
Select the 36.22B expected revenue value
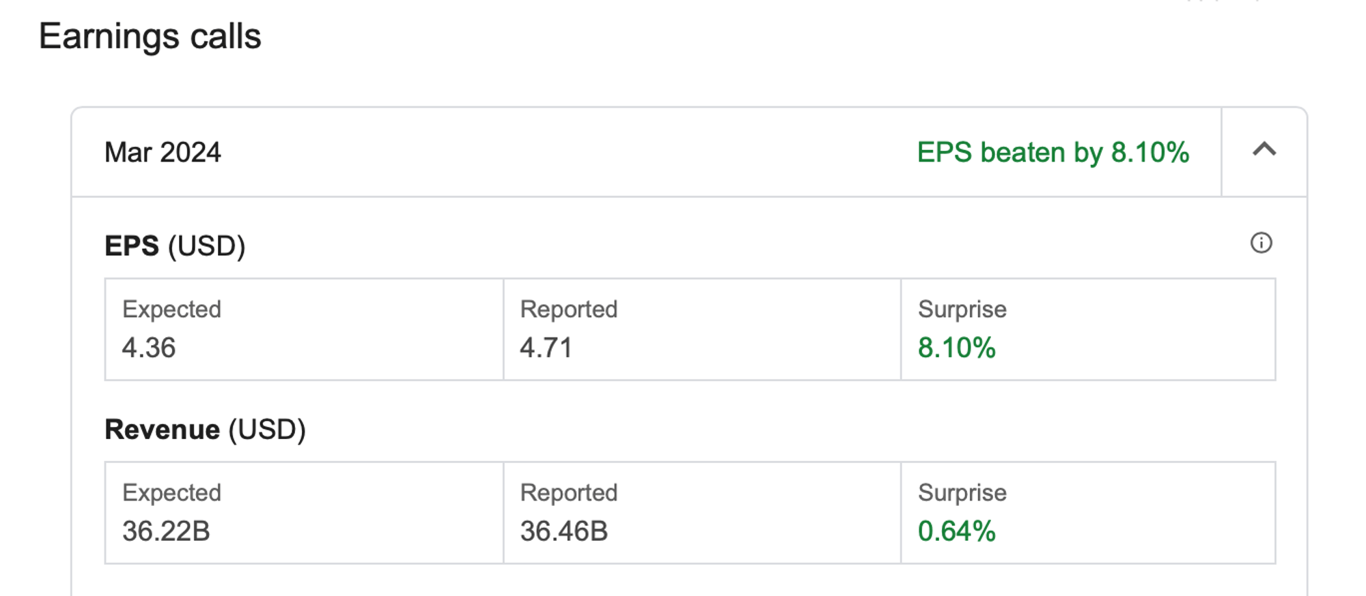[x=166, y=531]
